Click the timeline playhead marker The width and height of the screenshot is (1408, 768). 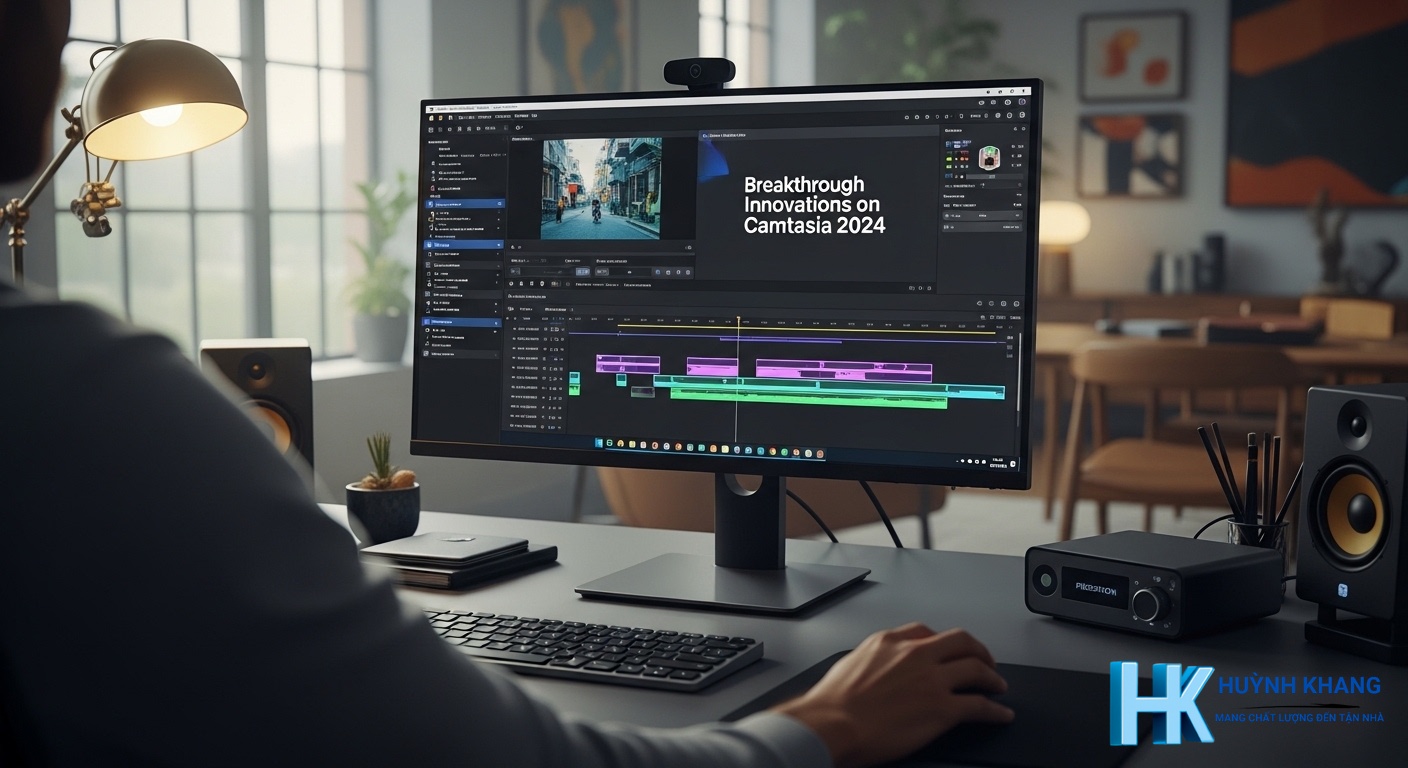click(739, 320)
